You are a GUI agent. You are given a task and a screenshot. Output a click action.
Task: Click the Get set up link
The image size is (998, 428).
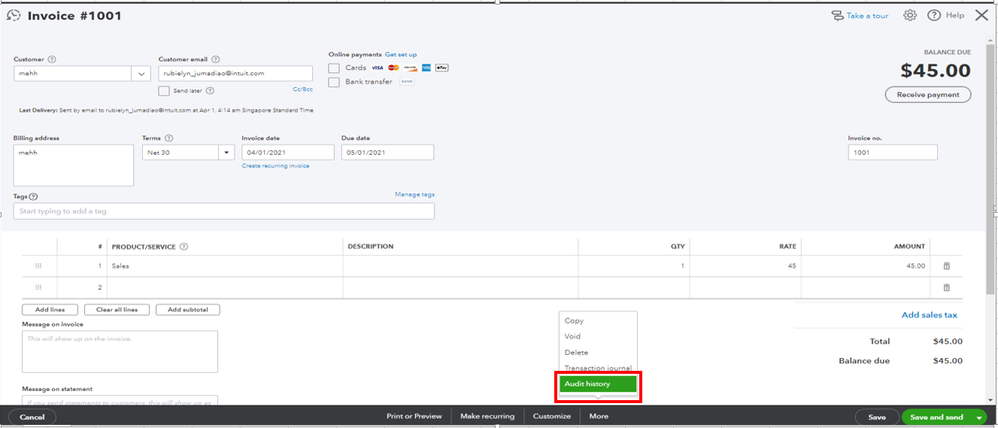tap(401, 55)
